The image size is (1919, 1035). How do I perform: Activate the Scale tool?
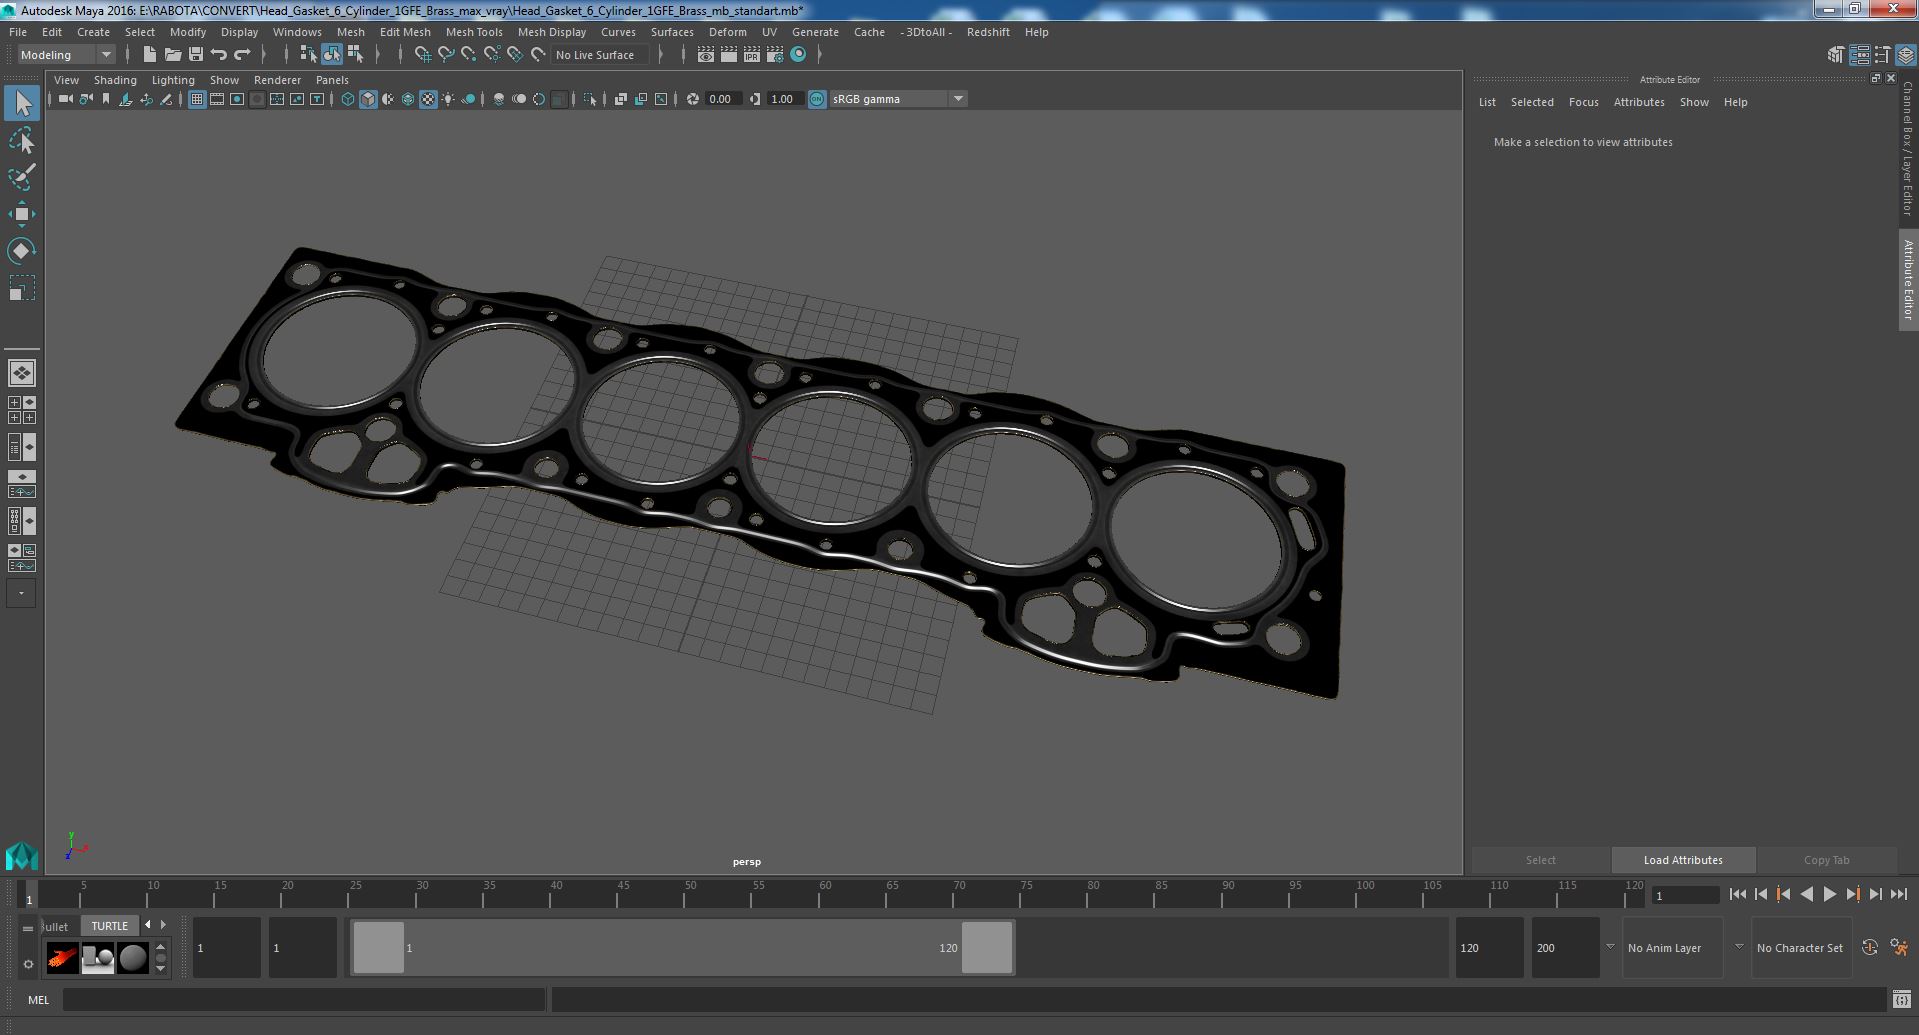[x=22, y=288]
